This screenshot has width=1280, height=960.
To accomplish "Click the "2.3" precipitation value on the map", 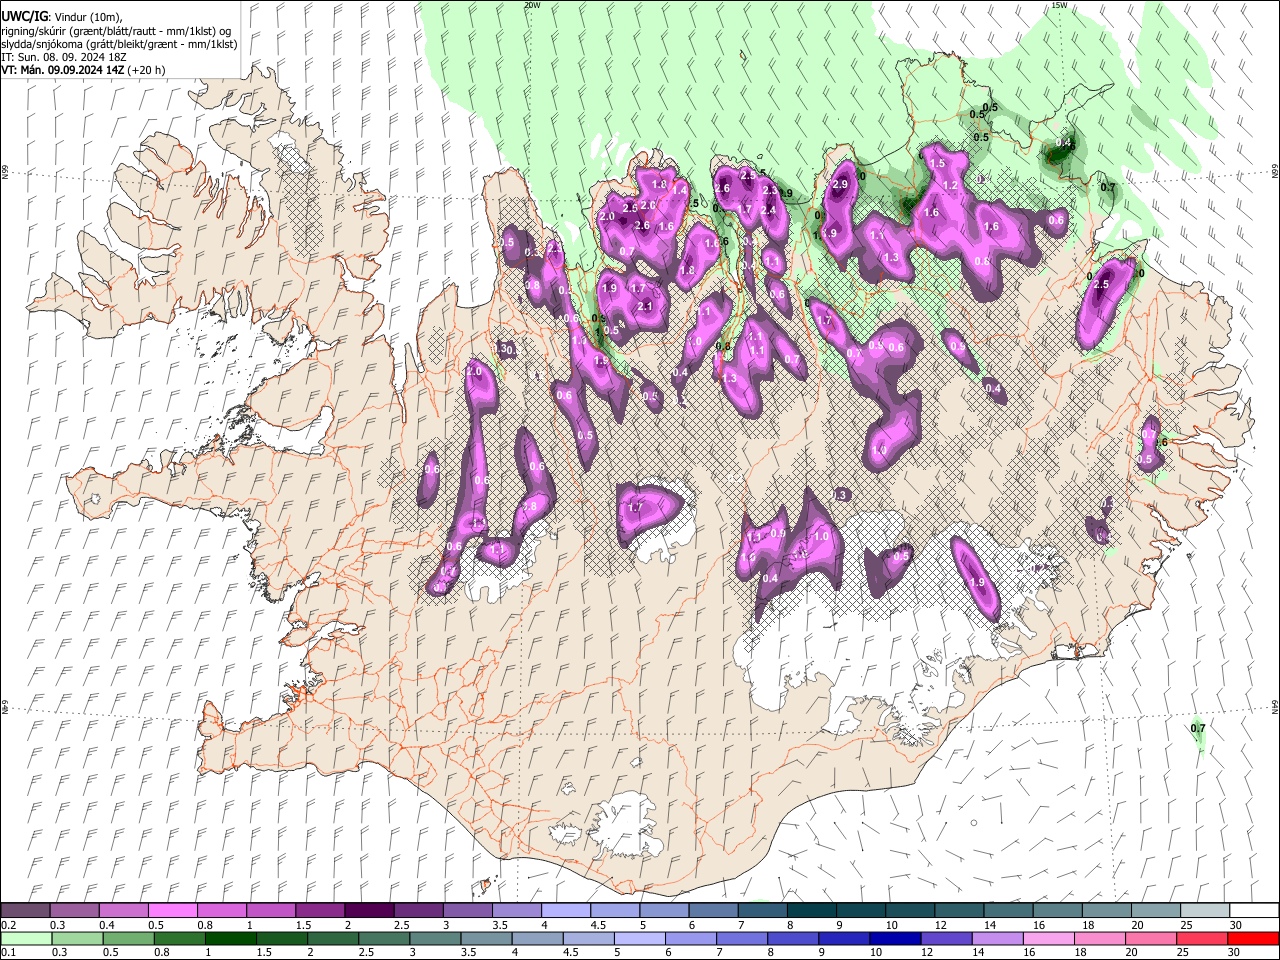I will 770,190.
